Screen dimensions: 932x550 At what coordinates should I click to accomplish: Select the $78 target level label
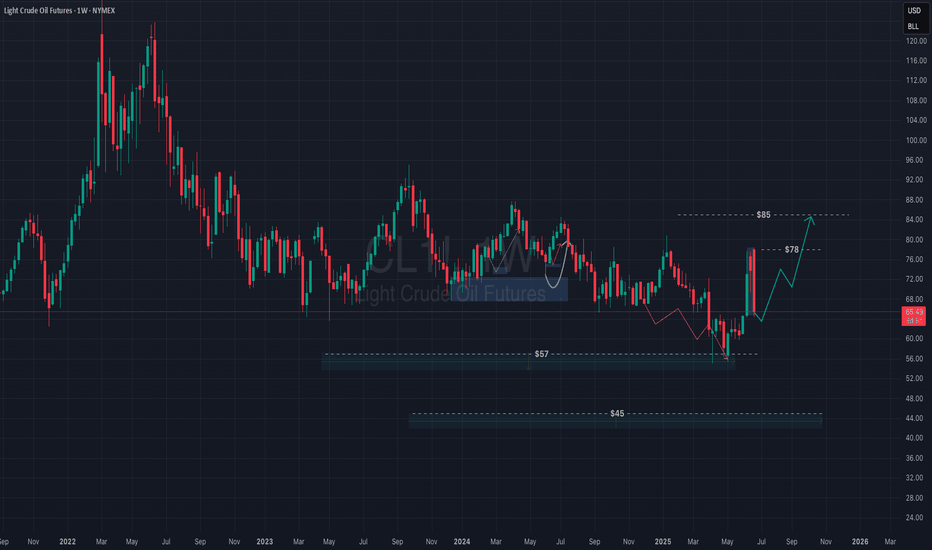click(x=792, y=250)
